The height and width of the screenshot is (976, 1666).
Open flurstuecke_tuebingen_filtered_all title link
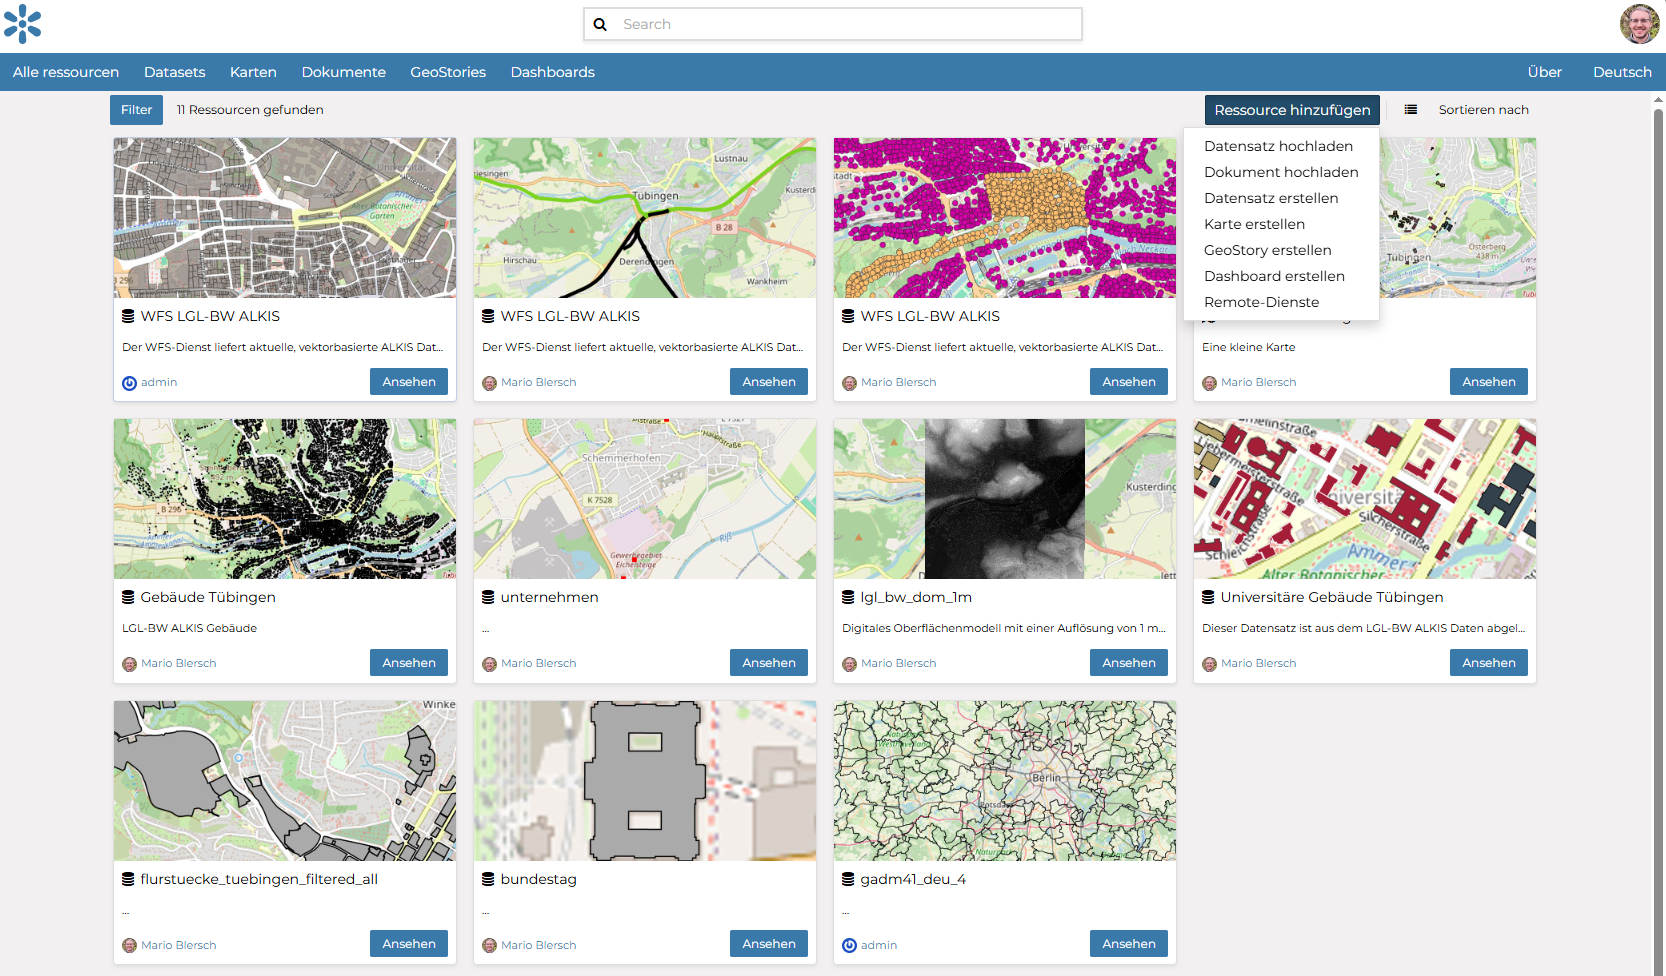click(259, 879)
